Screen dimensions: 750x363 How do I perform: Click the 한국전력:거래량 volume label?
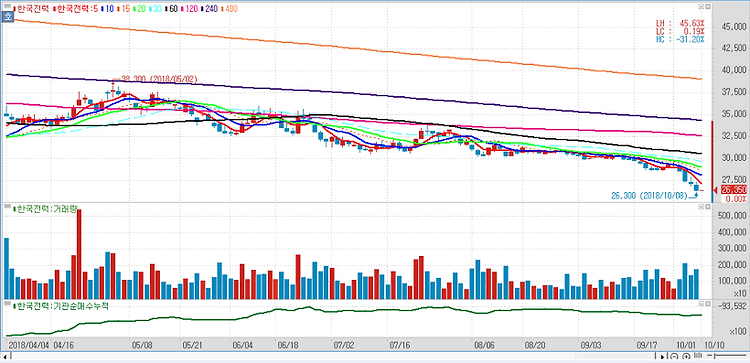click(46, 209)
